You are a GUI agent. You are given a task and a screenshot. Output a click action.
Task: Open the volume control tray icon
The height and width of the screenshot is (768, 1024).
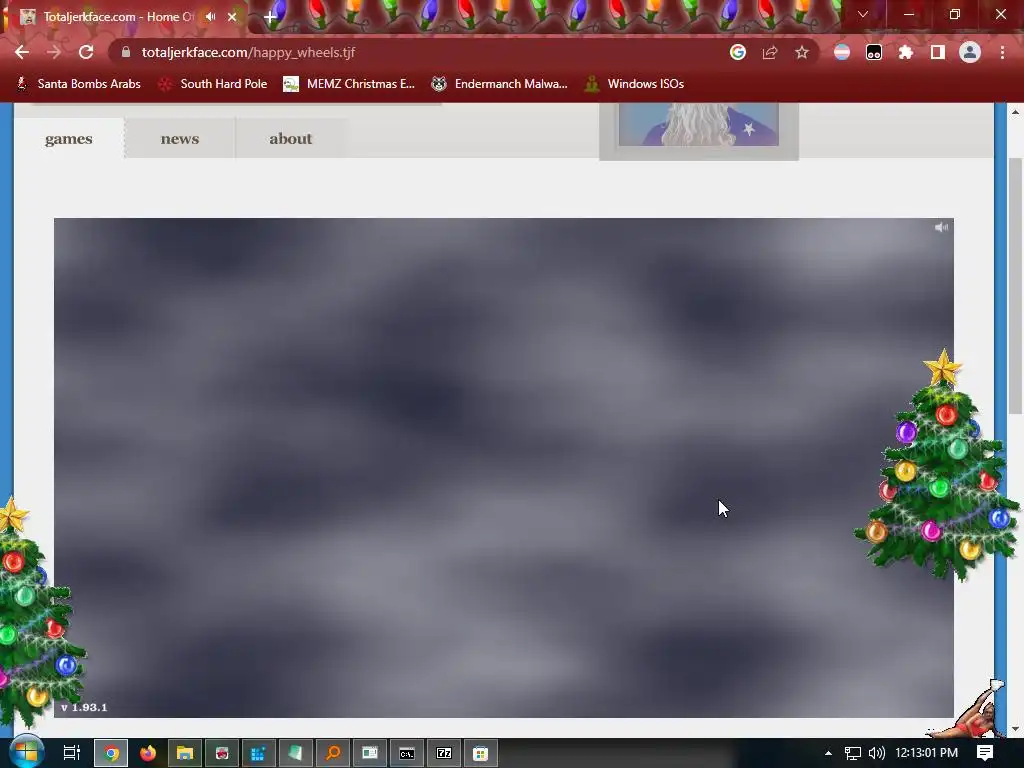point(876,753)
